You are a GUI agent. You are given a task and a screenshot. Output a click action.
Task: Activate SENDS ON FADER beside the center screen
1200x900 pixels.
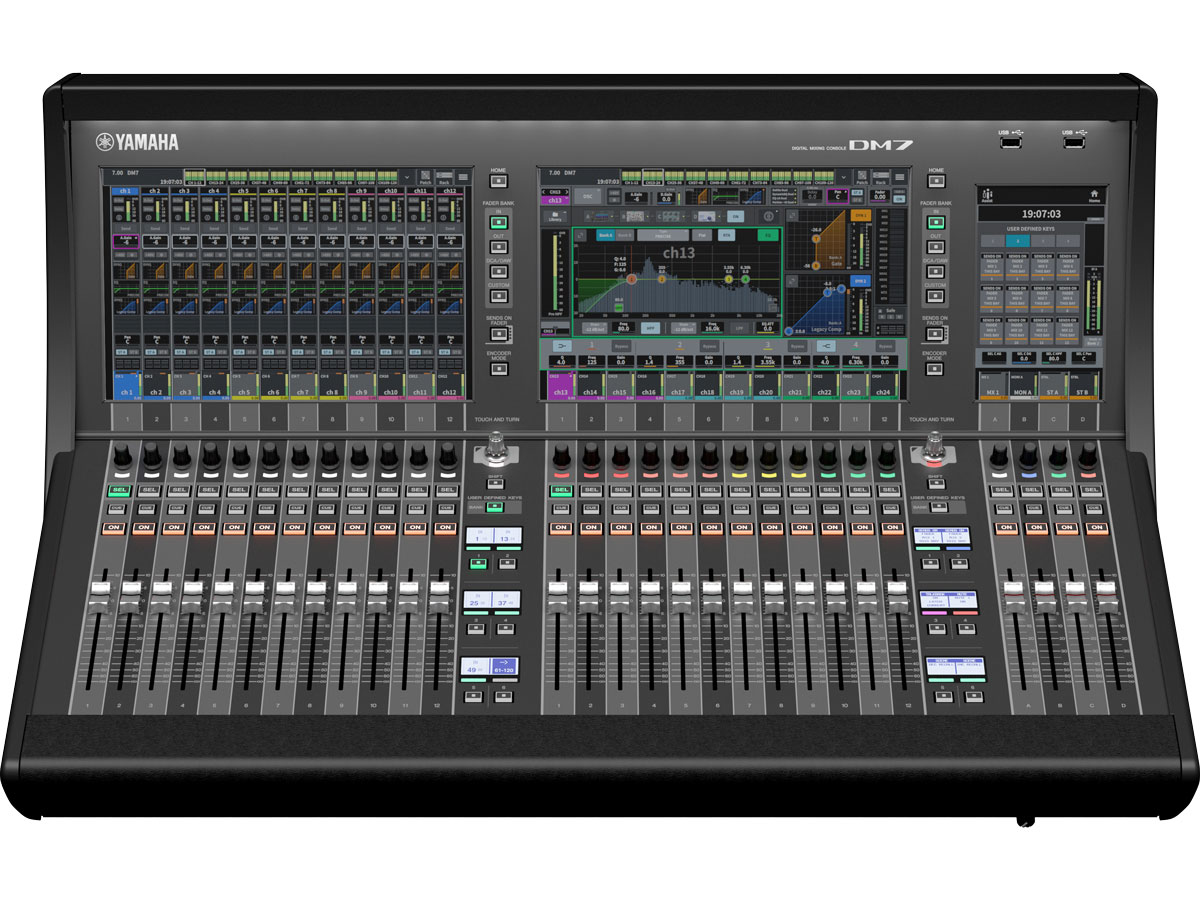936,333
